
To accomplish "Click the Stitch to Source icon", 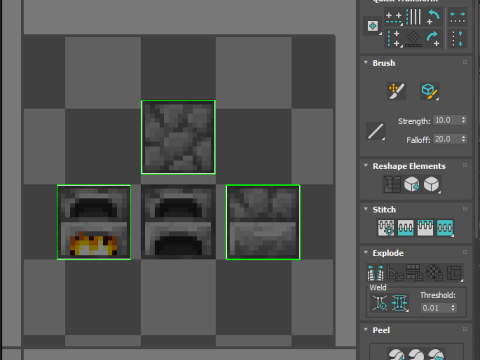I will (x=425, y=228).
